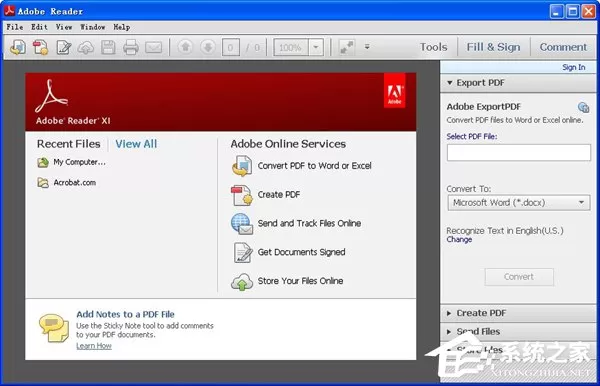
Task: Click the Create PDF toolbar icon
Action: click(x=41, y=47)
